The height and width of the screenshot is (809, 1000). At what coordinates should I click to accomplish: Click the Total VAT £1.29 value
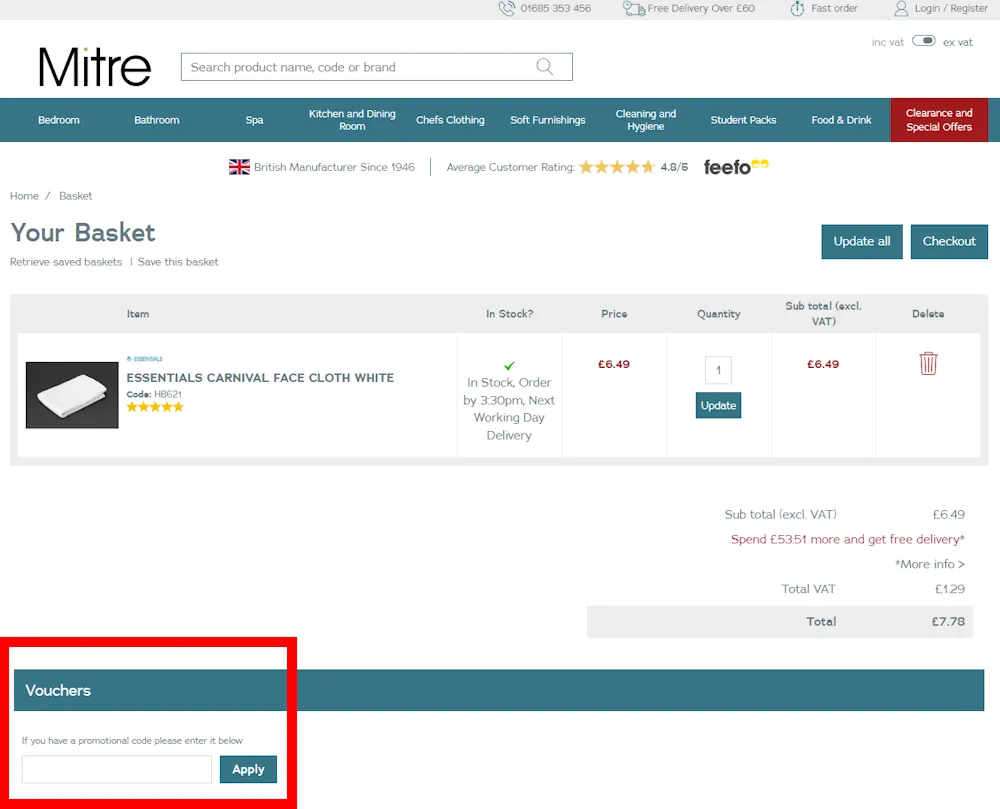click(x=950, y=589)
